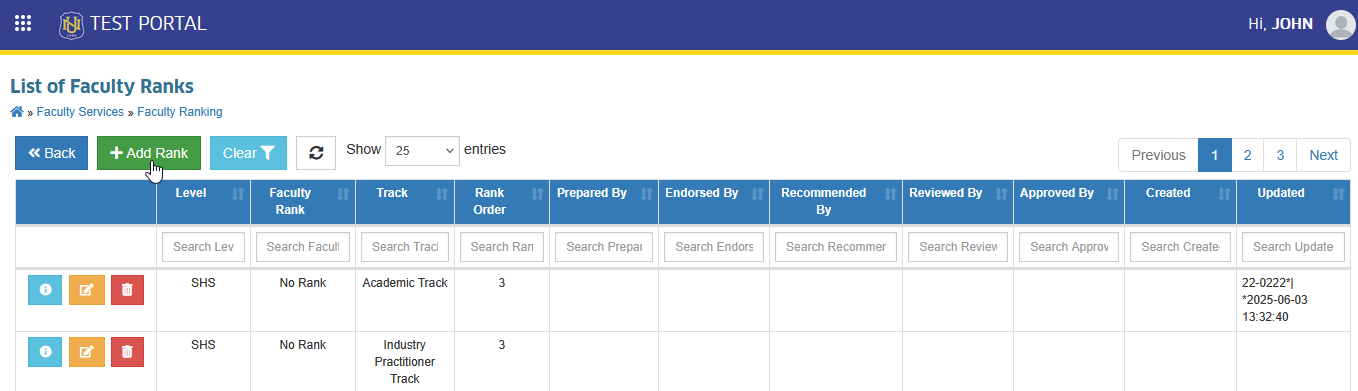Go to page 3 of results

tap(1280, 155)
